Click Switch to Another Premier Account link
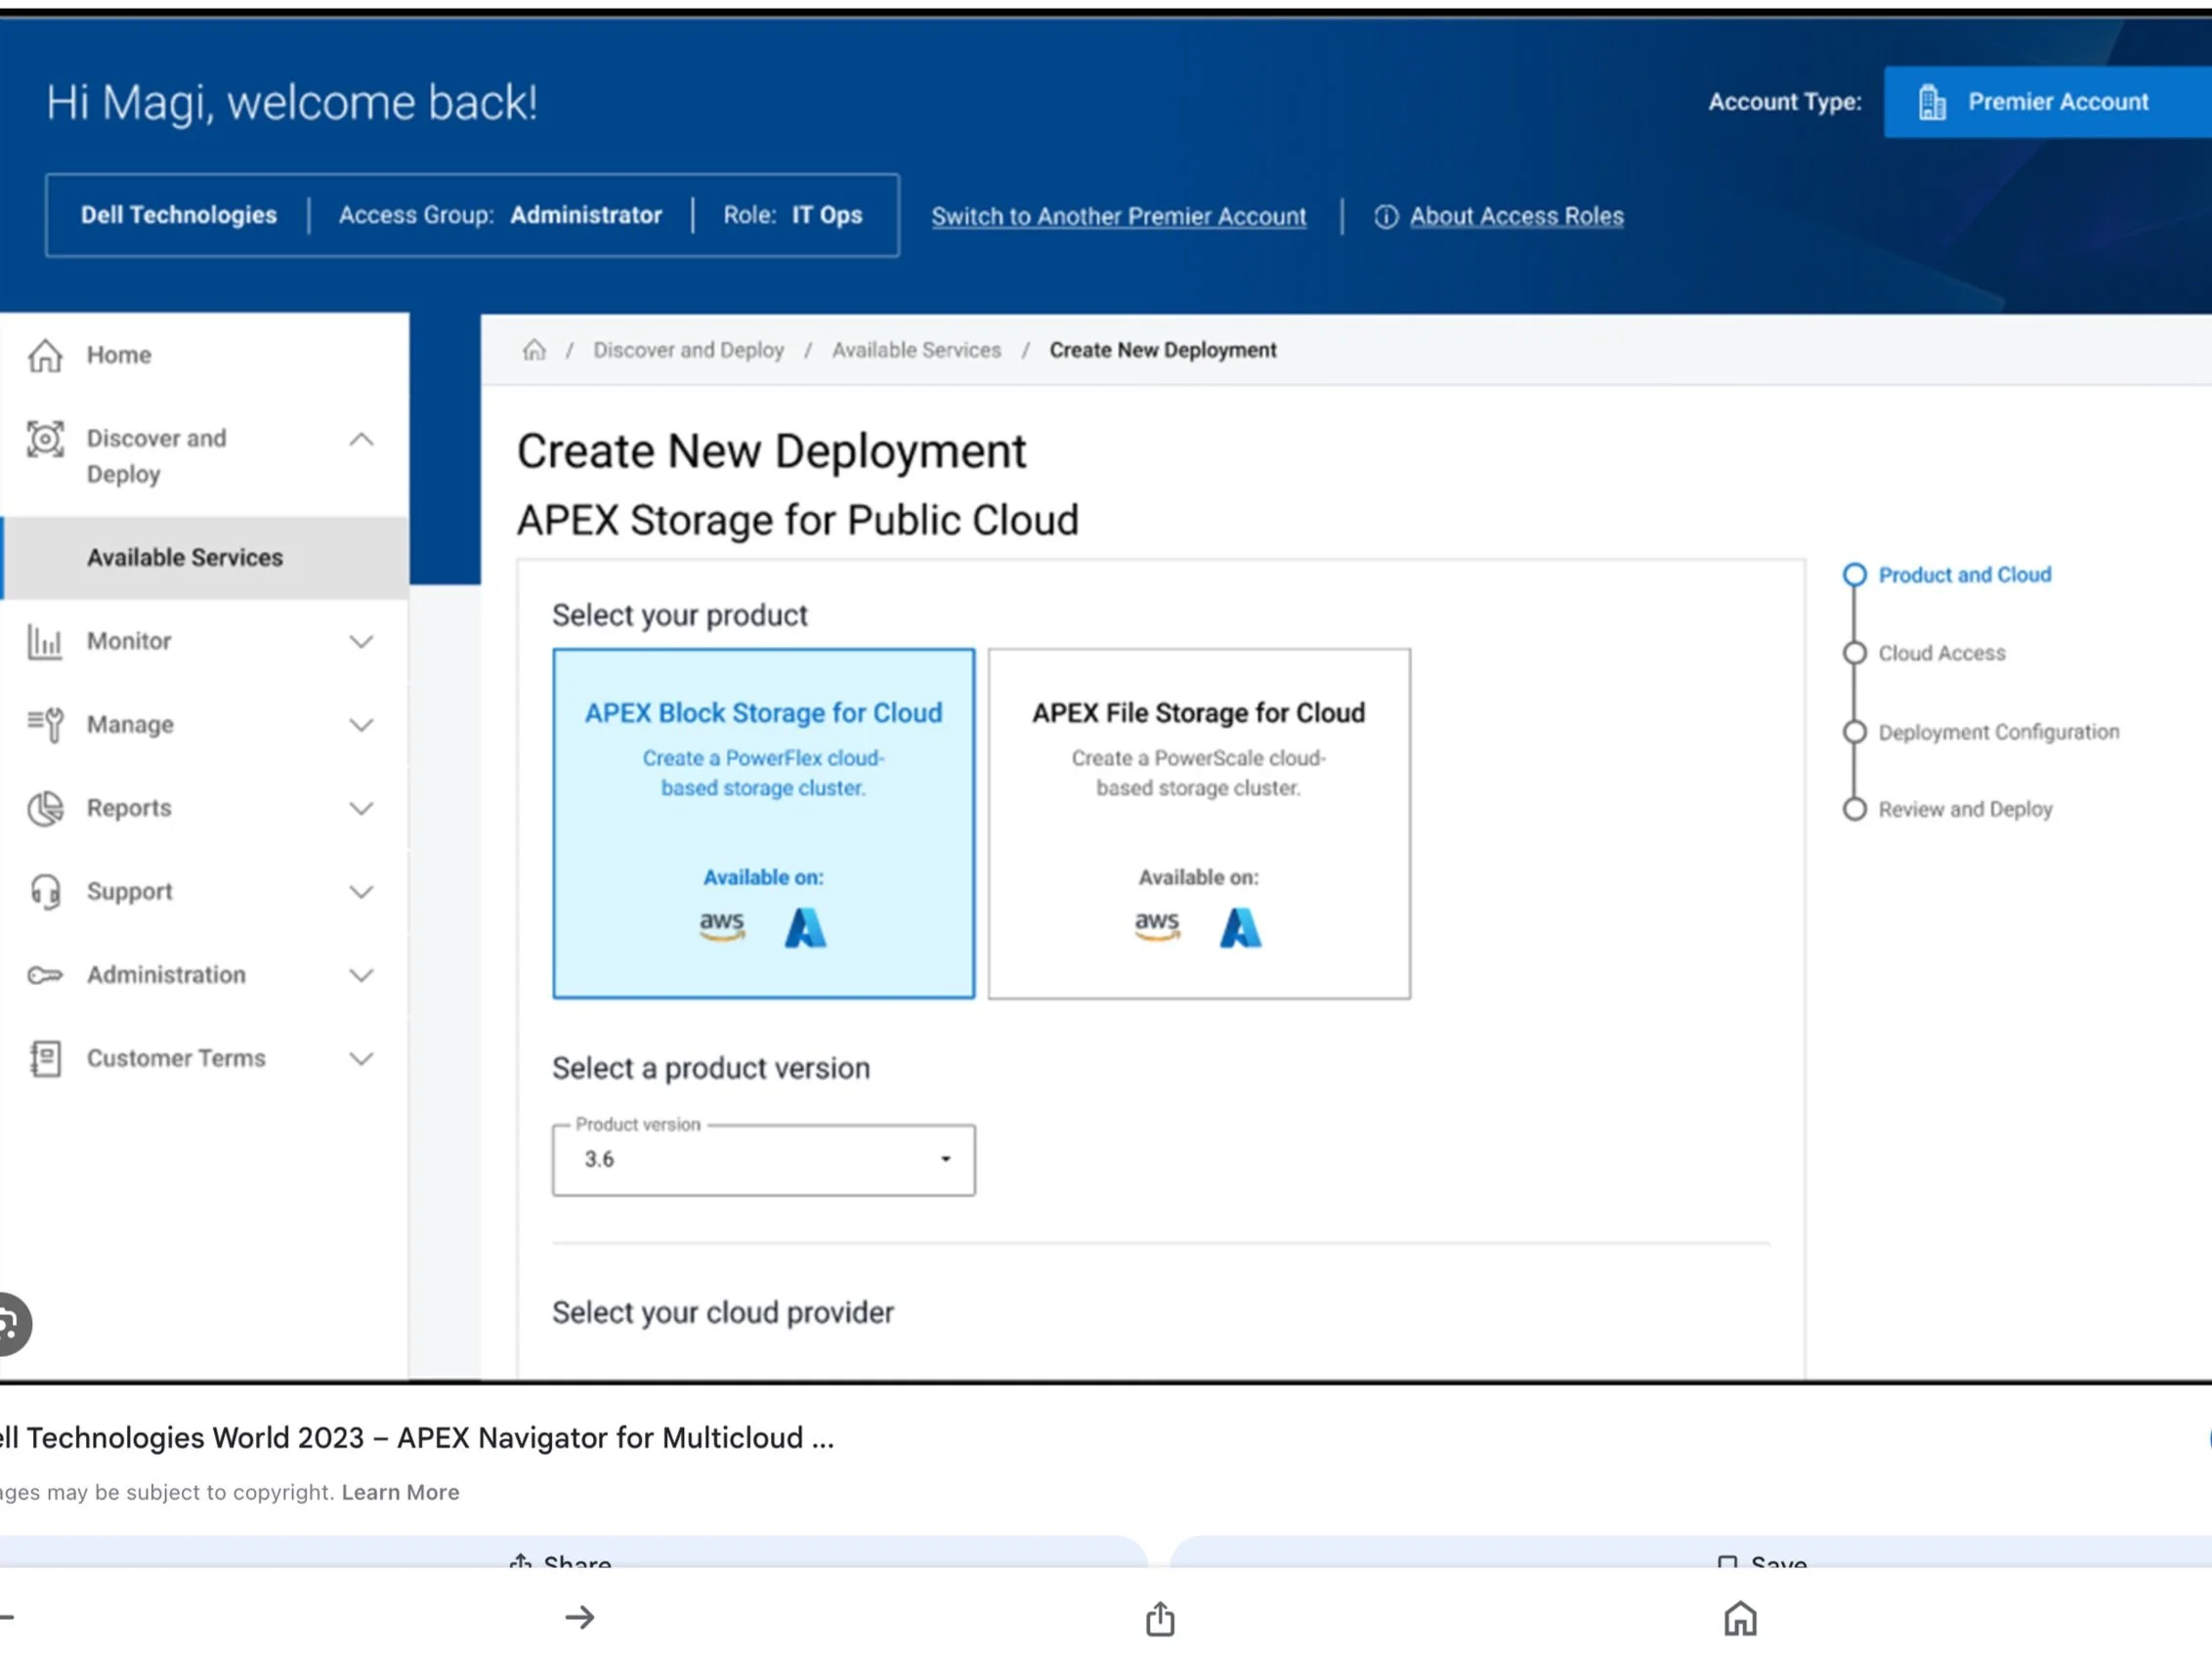The image size is (2212, 1658). [x=1118, y=216]
